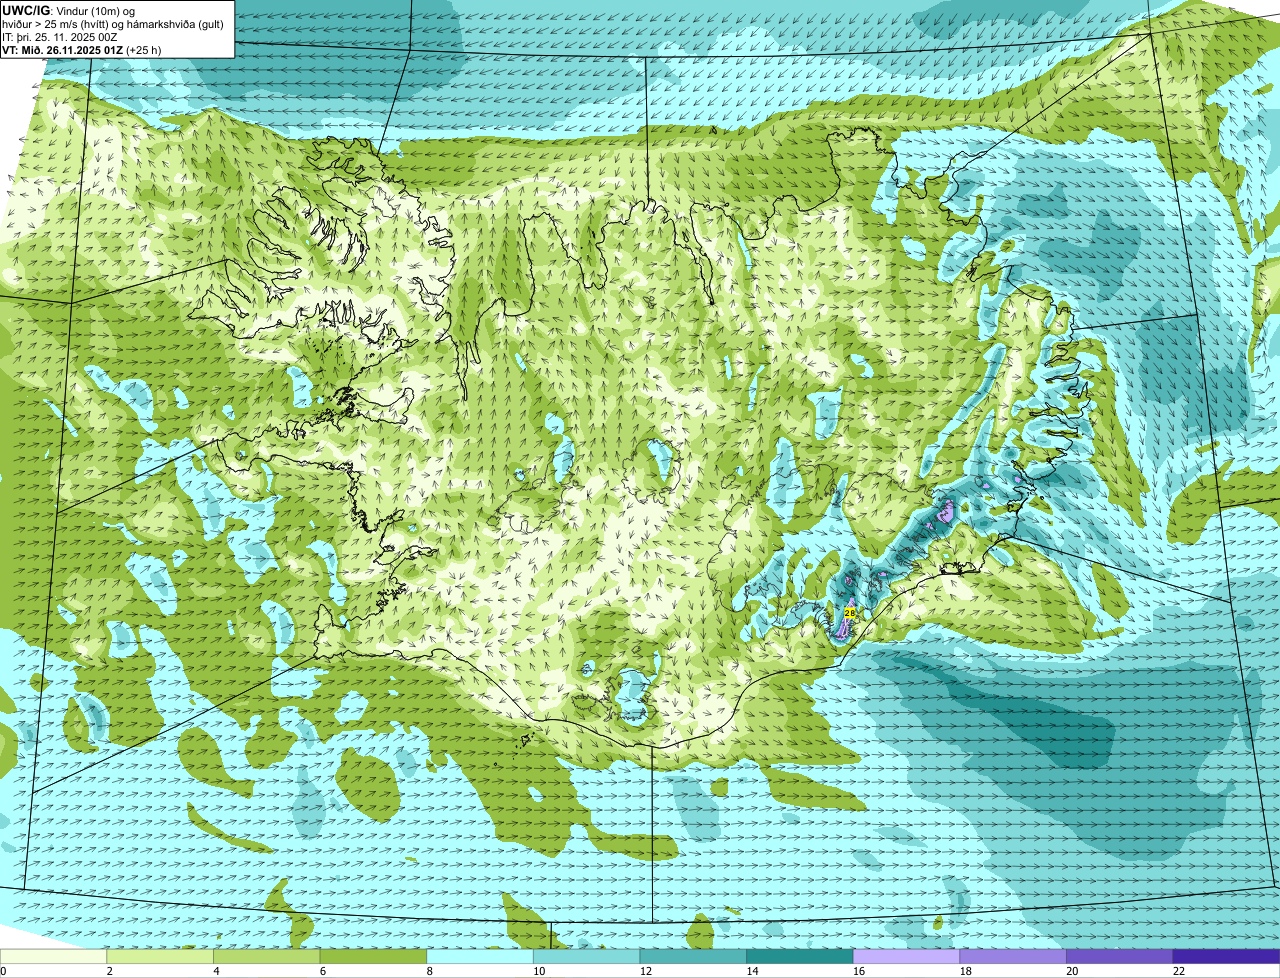Click the '16' label under the legend

tap(858, 970)
